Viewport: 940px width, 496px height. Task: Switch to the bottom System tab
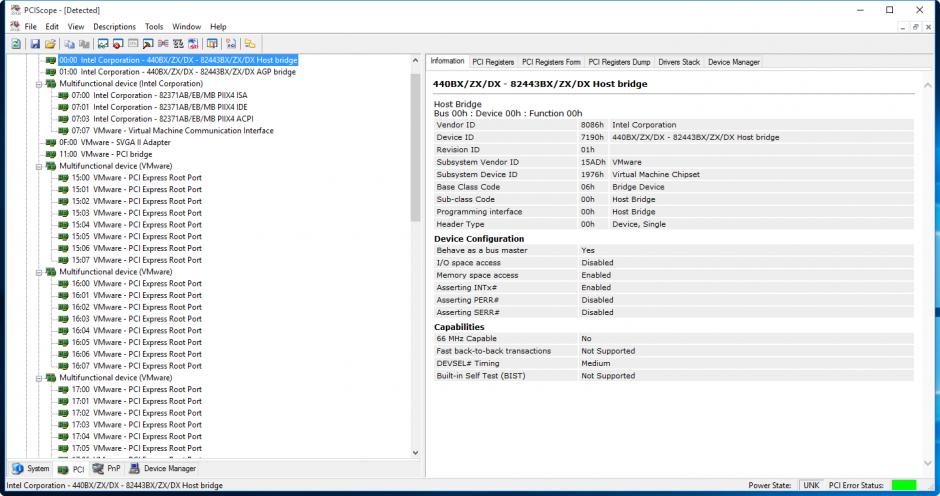[x=31, y=468]
